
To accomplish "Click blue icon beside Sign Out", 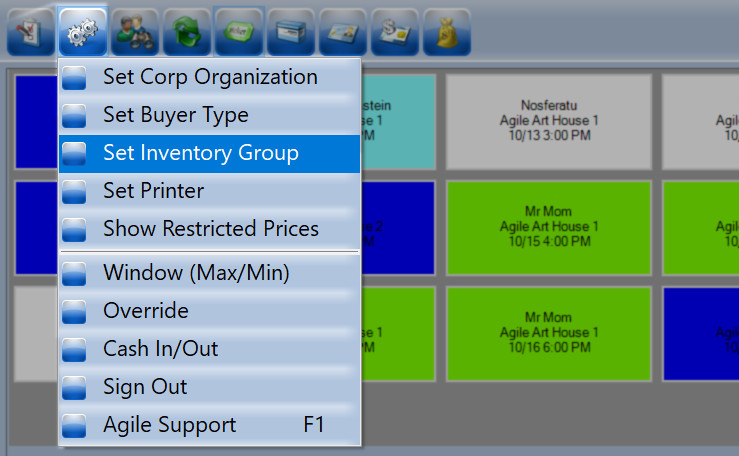I will 74,388.
